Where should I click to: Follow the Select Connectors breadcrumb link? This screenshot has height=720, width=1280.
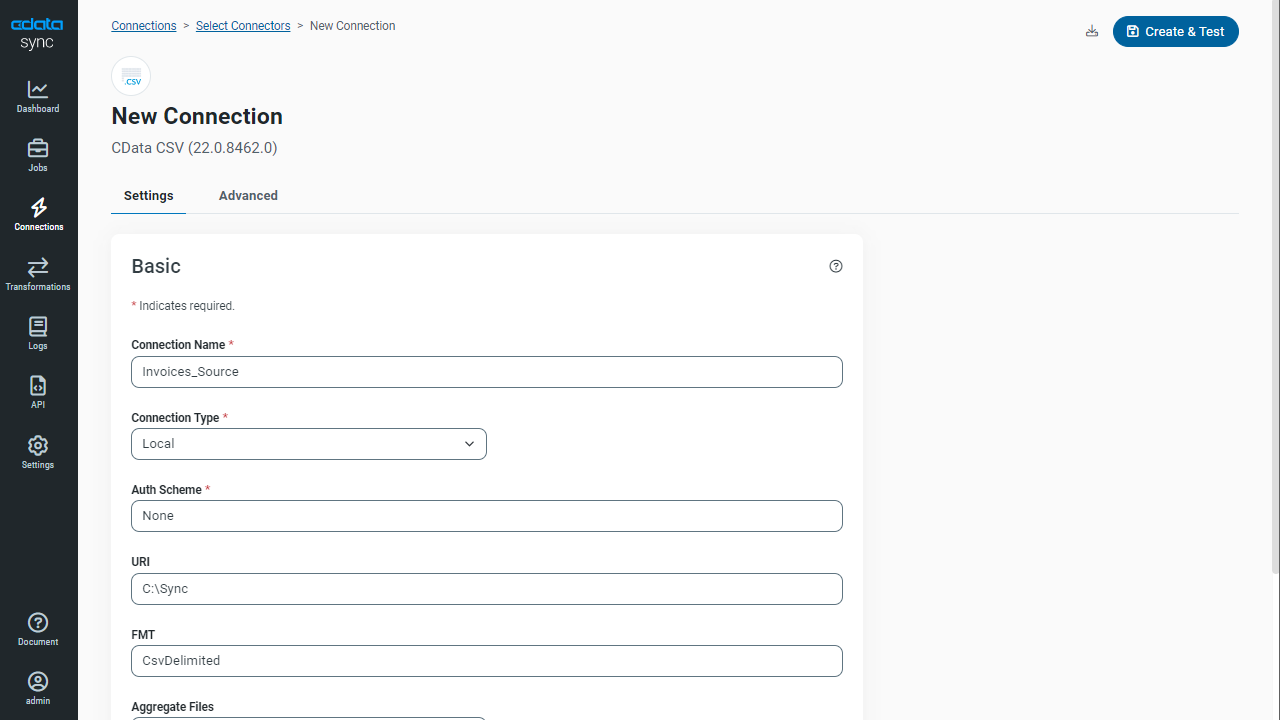[243, 26]
